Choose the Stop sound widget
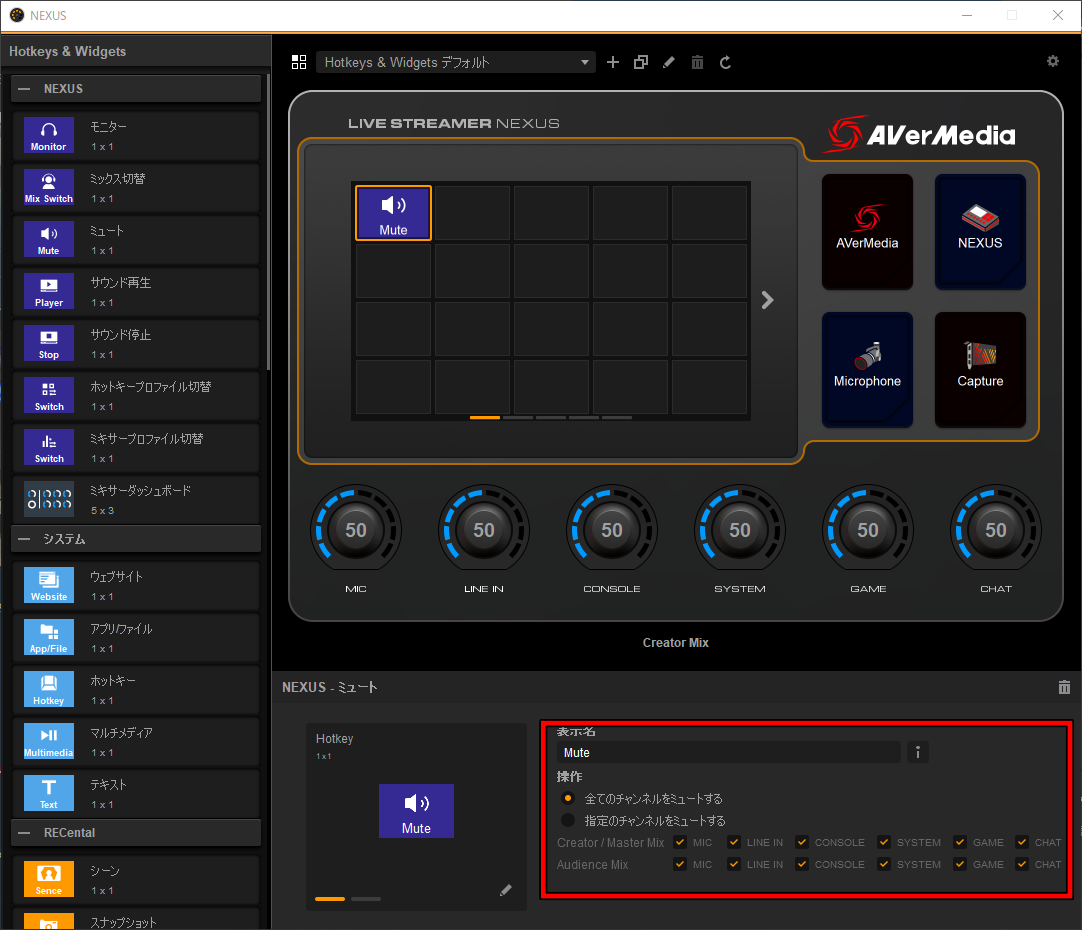Image resolution: width=1082 pixels, height=930 pixels. [48, 343]
